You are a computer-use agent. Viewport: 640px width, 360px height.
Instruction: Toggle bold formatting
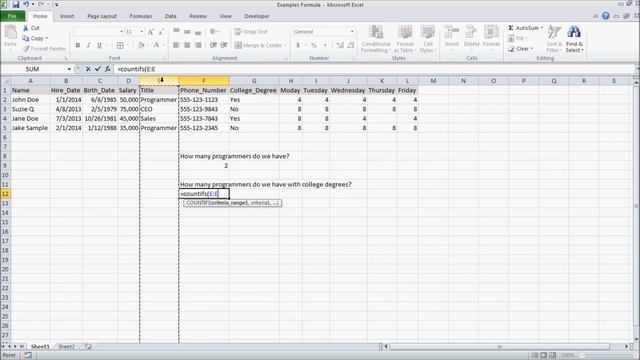(x=78, y=45)
